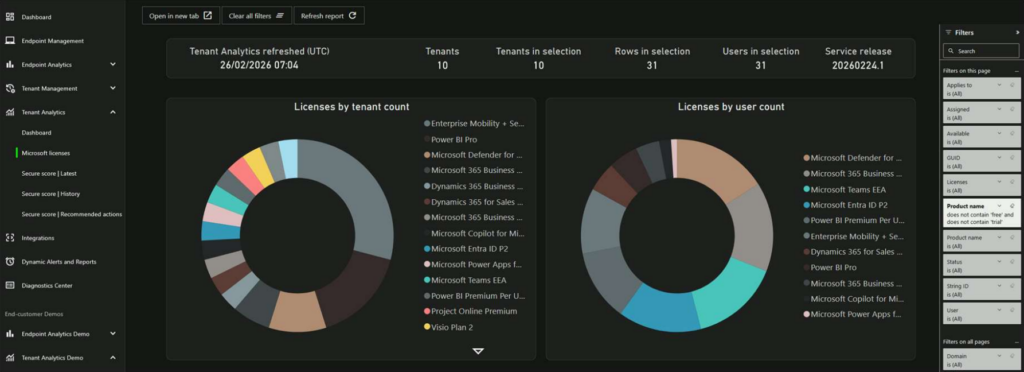Click the Dynamic Alerts and Reports clock icon
The width and height of the screenshot is (1024, 372).
tap(10, 262)
